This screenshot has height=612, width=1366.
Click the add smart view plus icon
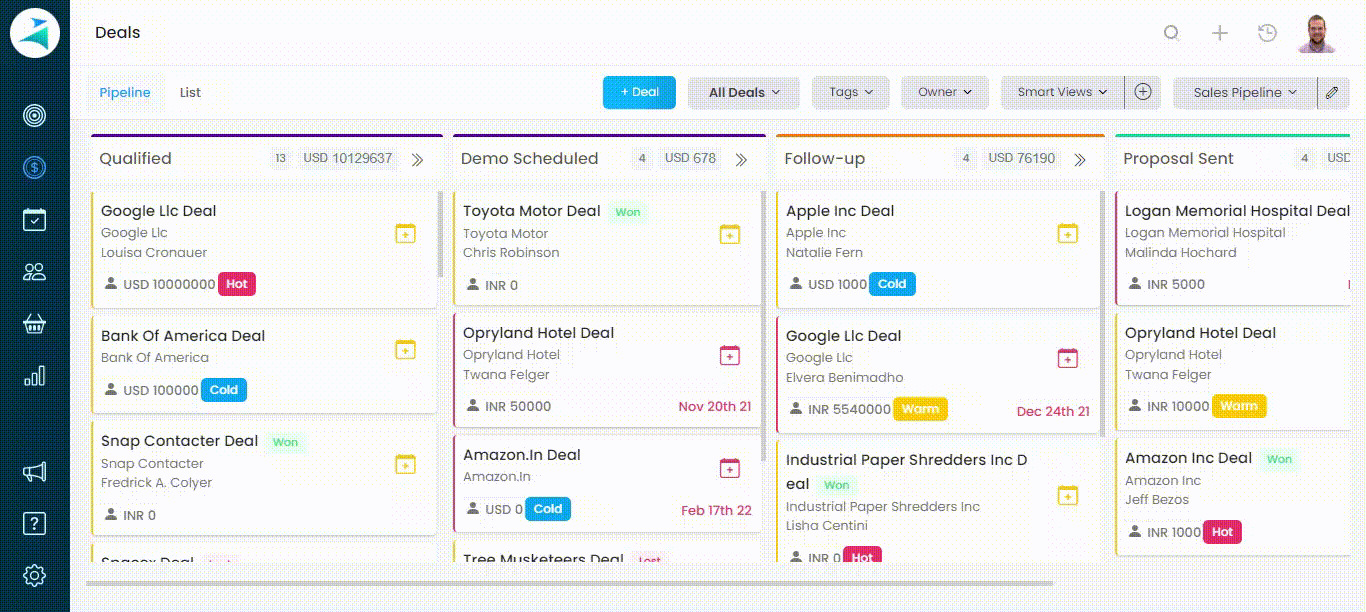(1143, 92)
